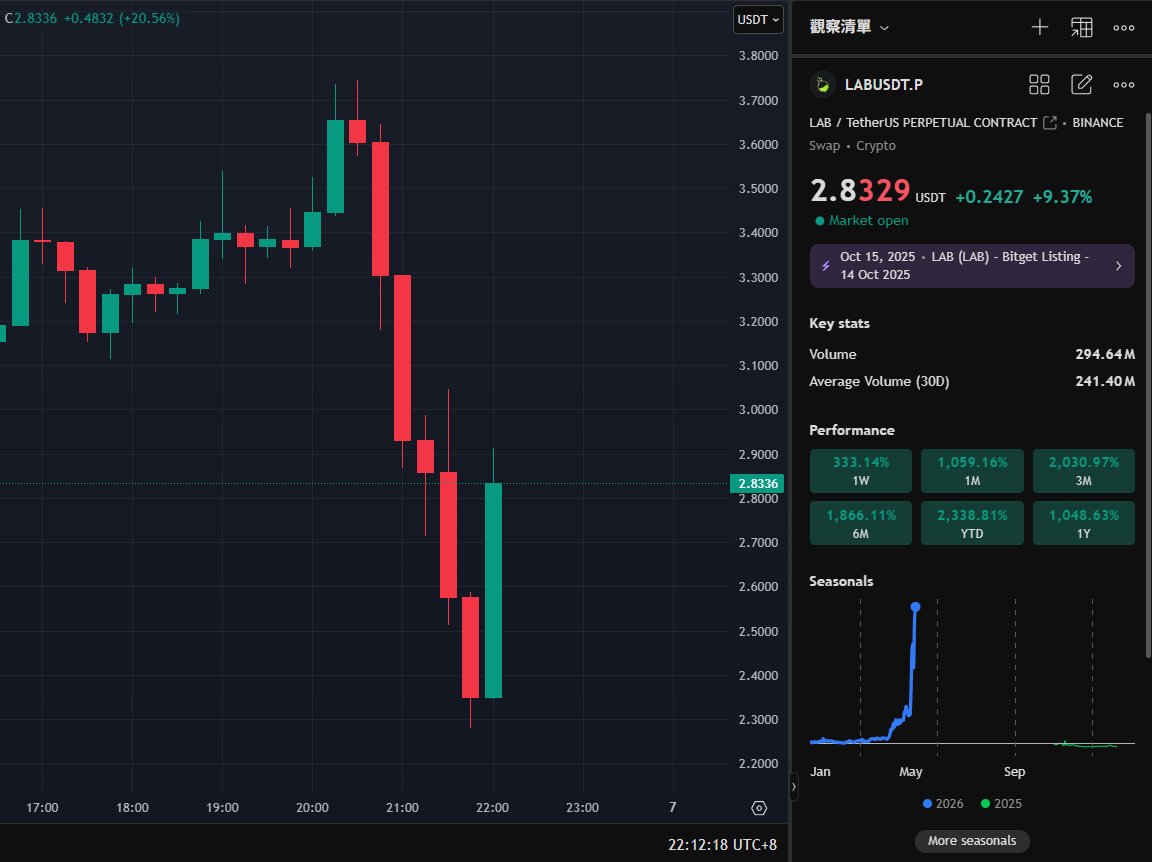Screen dimensions: 1152x862
Task: Select the 6M performance tile
Action: click(x=860, y=523)
